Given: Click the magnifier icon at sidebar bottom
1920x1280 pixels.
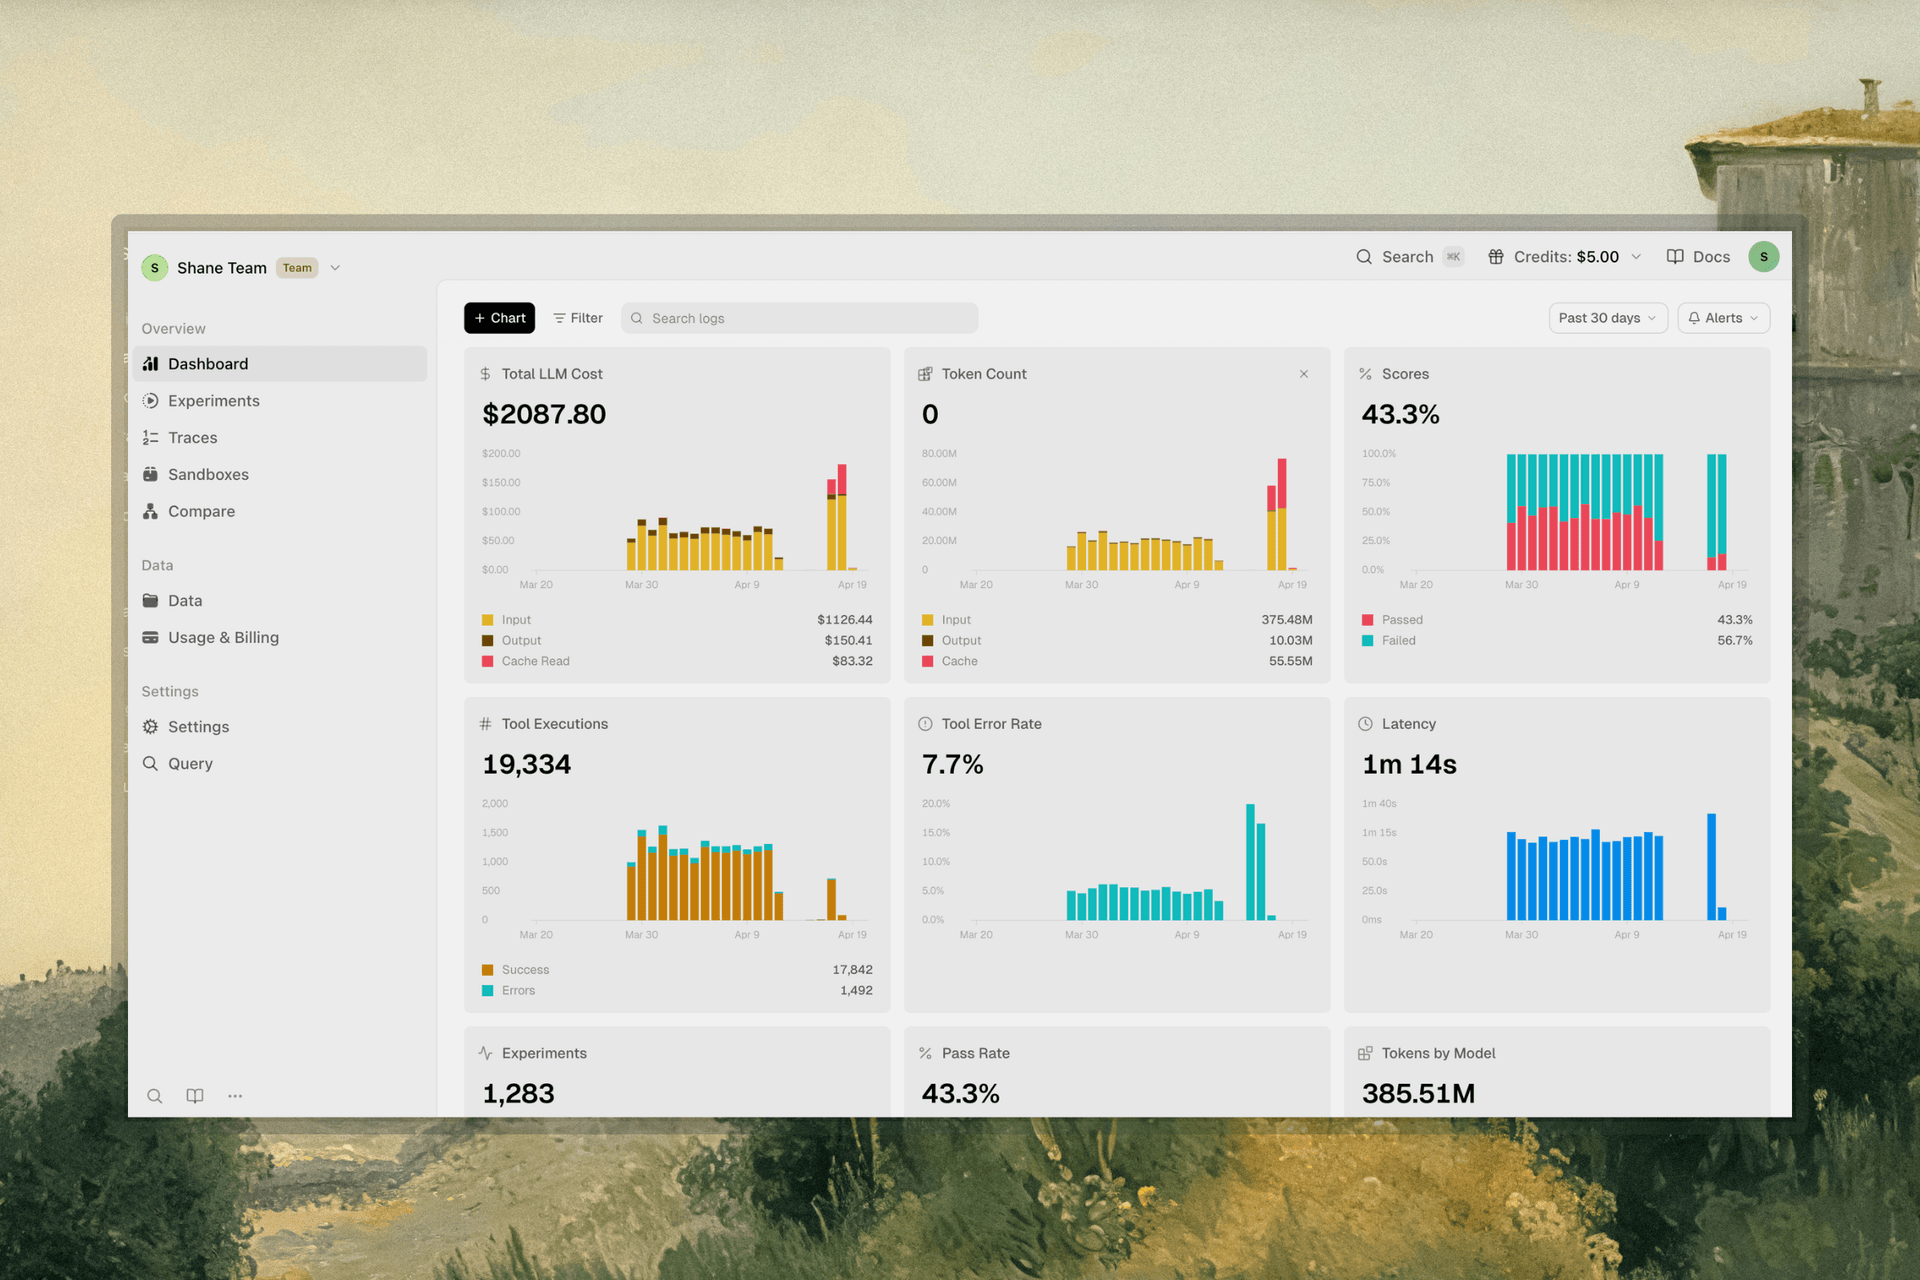Looking at the screenshot, I should click(x=155, y=1096).
